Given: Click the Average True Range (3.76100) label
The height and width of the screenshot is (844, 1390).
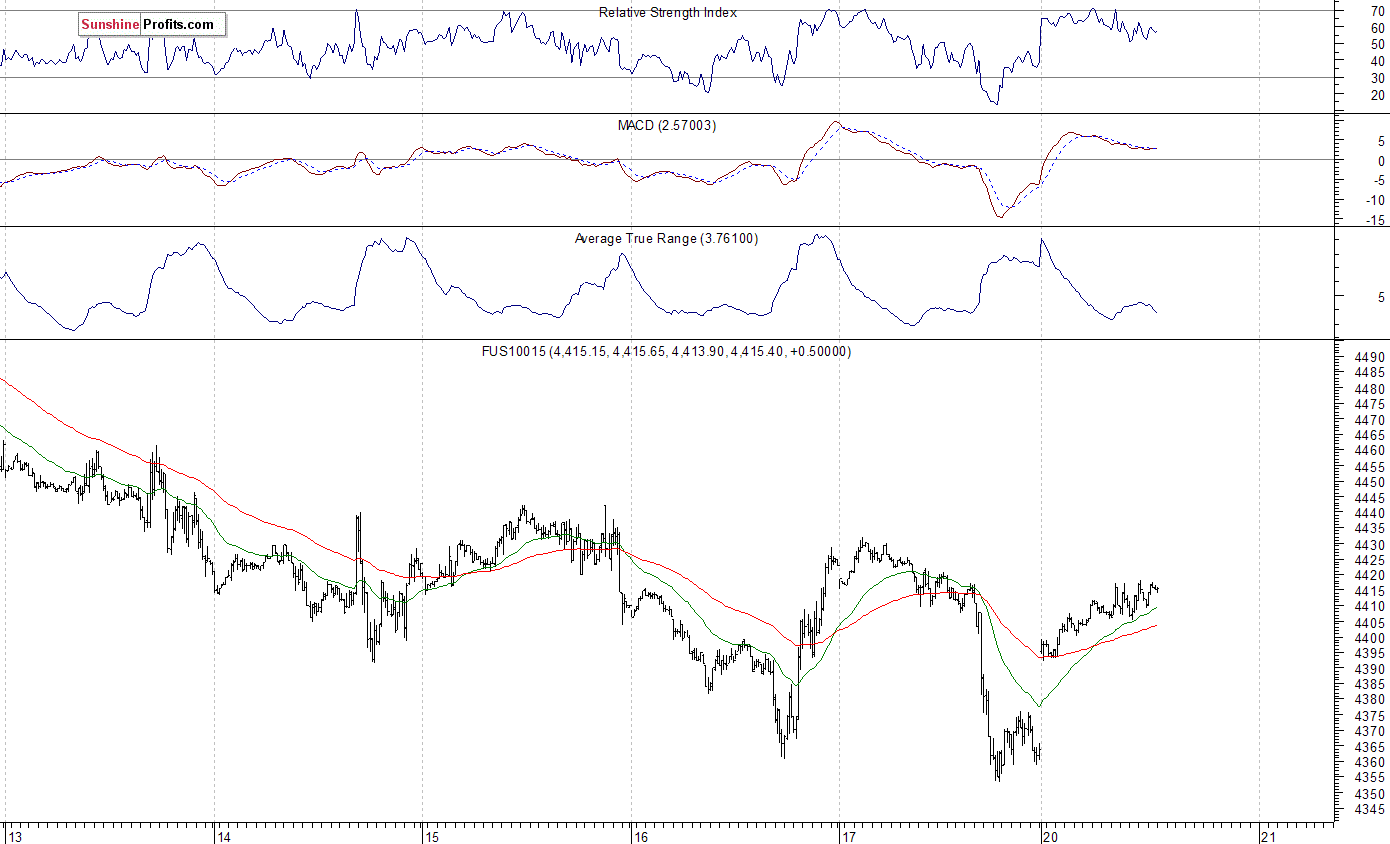Looking at the screenshot, I should (666, 239).
